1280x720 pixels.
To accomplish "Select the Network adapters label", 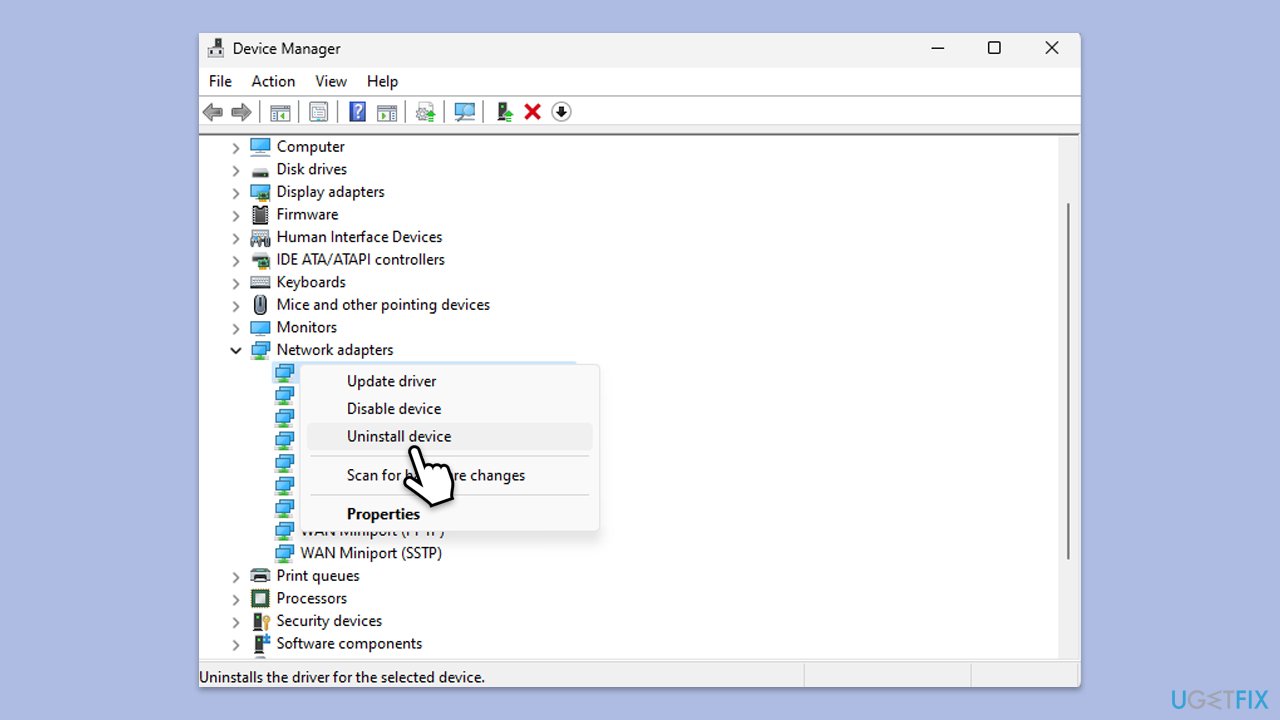I will (x=335, y=350).
